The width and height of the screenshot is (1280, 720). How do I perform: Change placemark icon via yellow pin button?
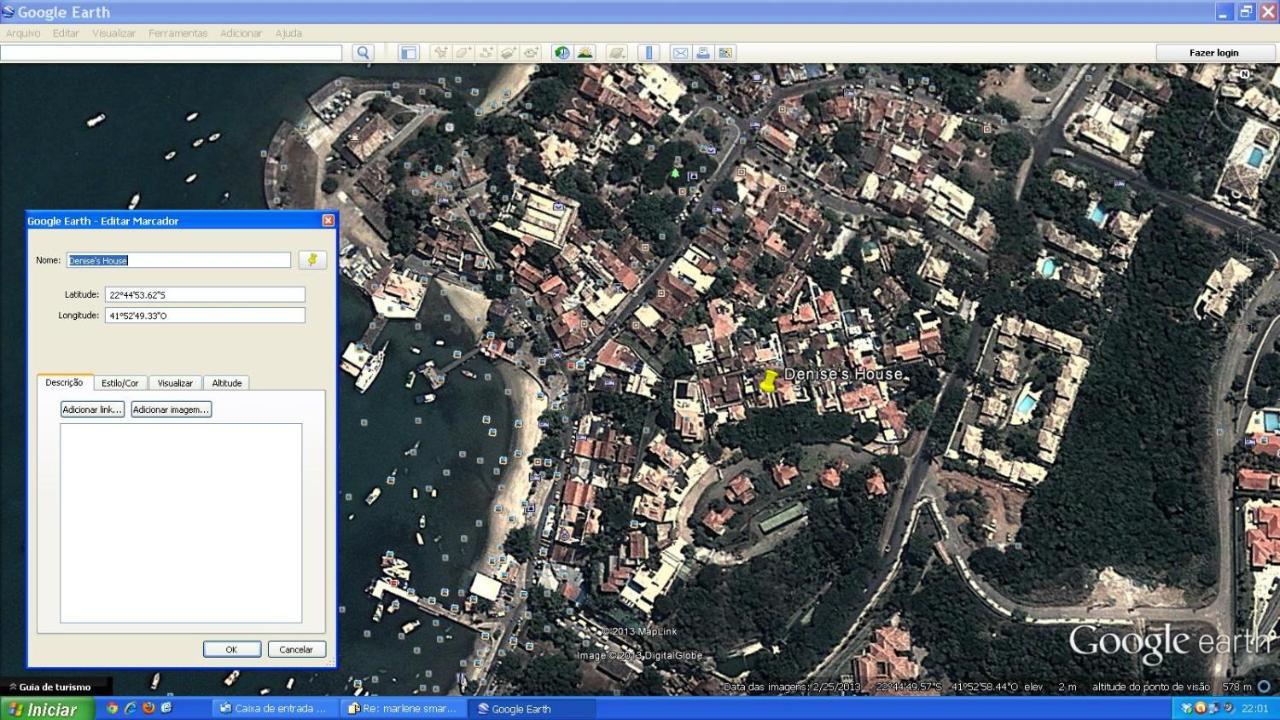point(313,260)
